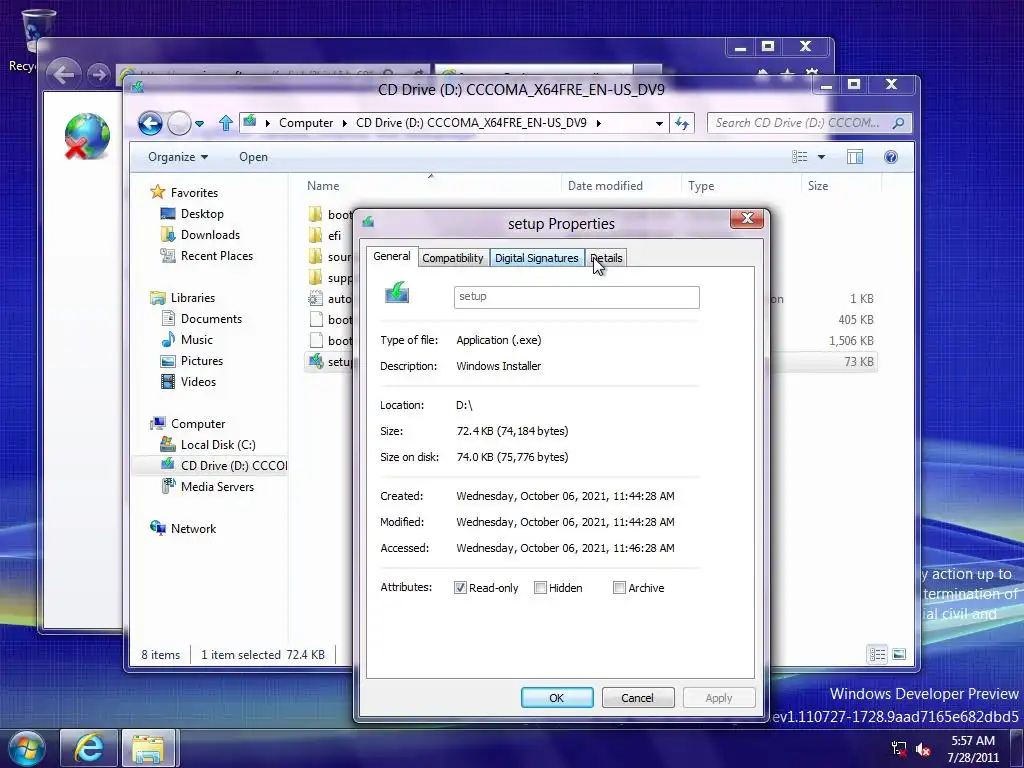Sort files by Type column
1024x768 pixels.
click(701, 185)
